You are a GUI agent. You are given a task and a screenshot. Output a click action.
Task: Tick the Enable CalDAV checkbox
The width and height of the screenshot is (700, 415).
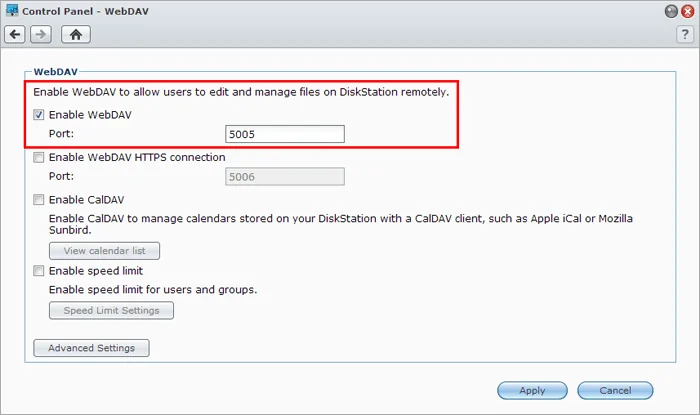[x=39, y=199]
